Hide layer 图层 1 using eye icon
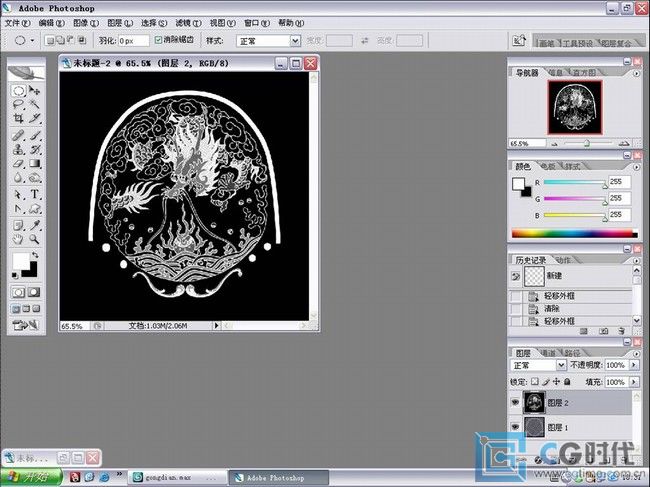Screen dimensions: 650x487 click(515, 427)
